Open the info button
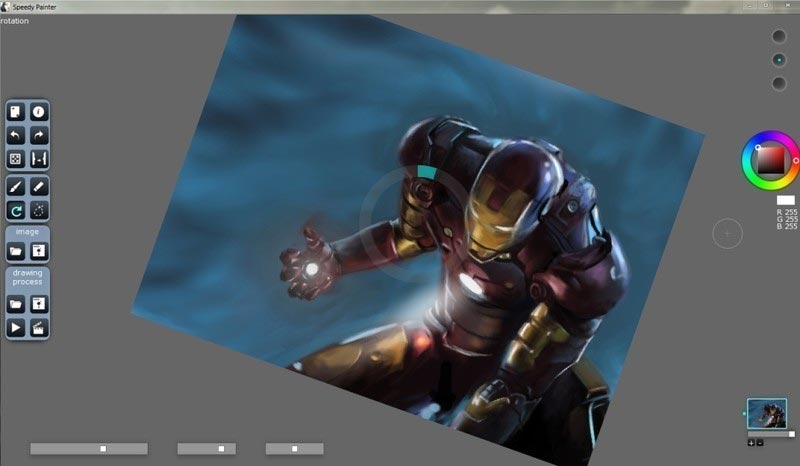Image resolution: width=800 pixels, height=466 pixels. (x=39, y=112)
